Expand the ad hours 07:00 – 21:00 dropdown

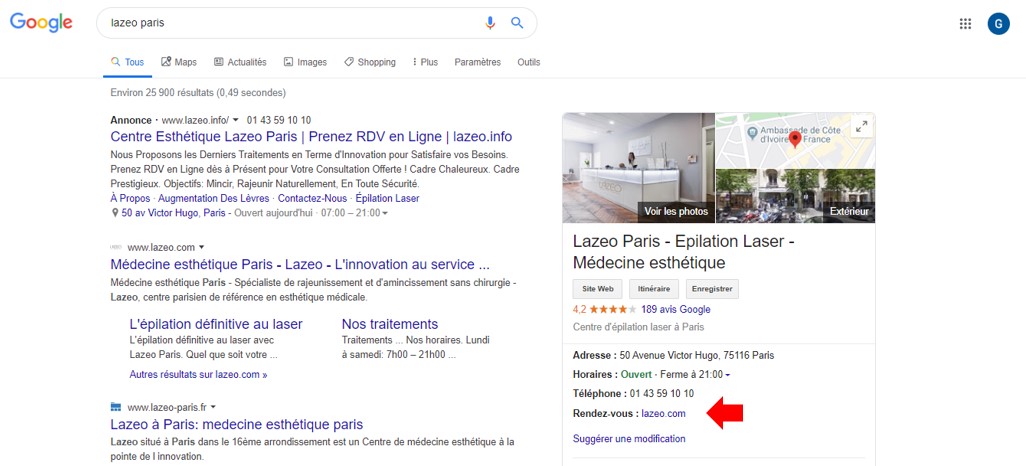pos(385,213)
